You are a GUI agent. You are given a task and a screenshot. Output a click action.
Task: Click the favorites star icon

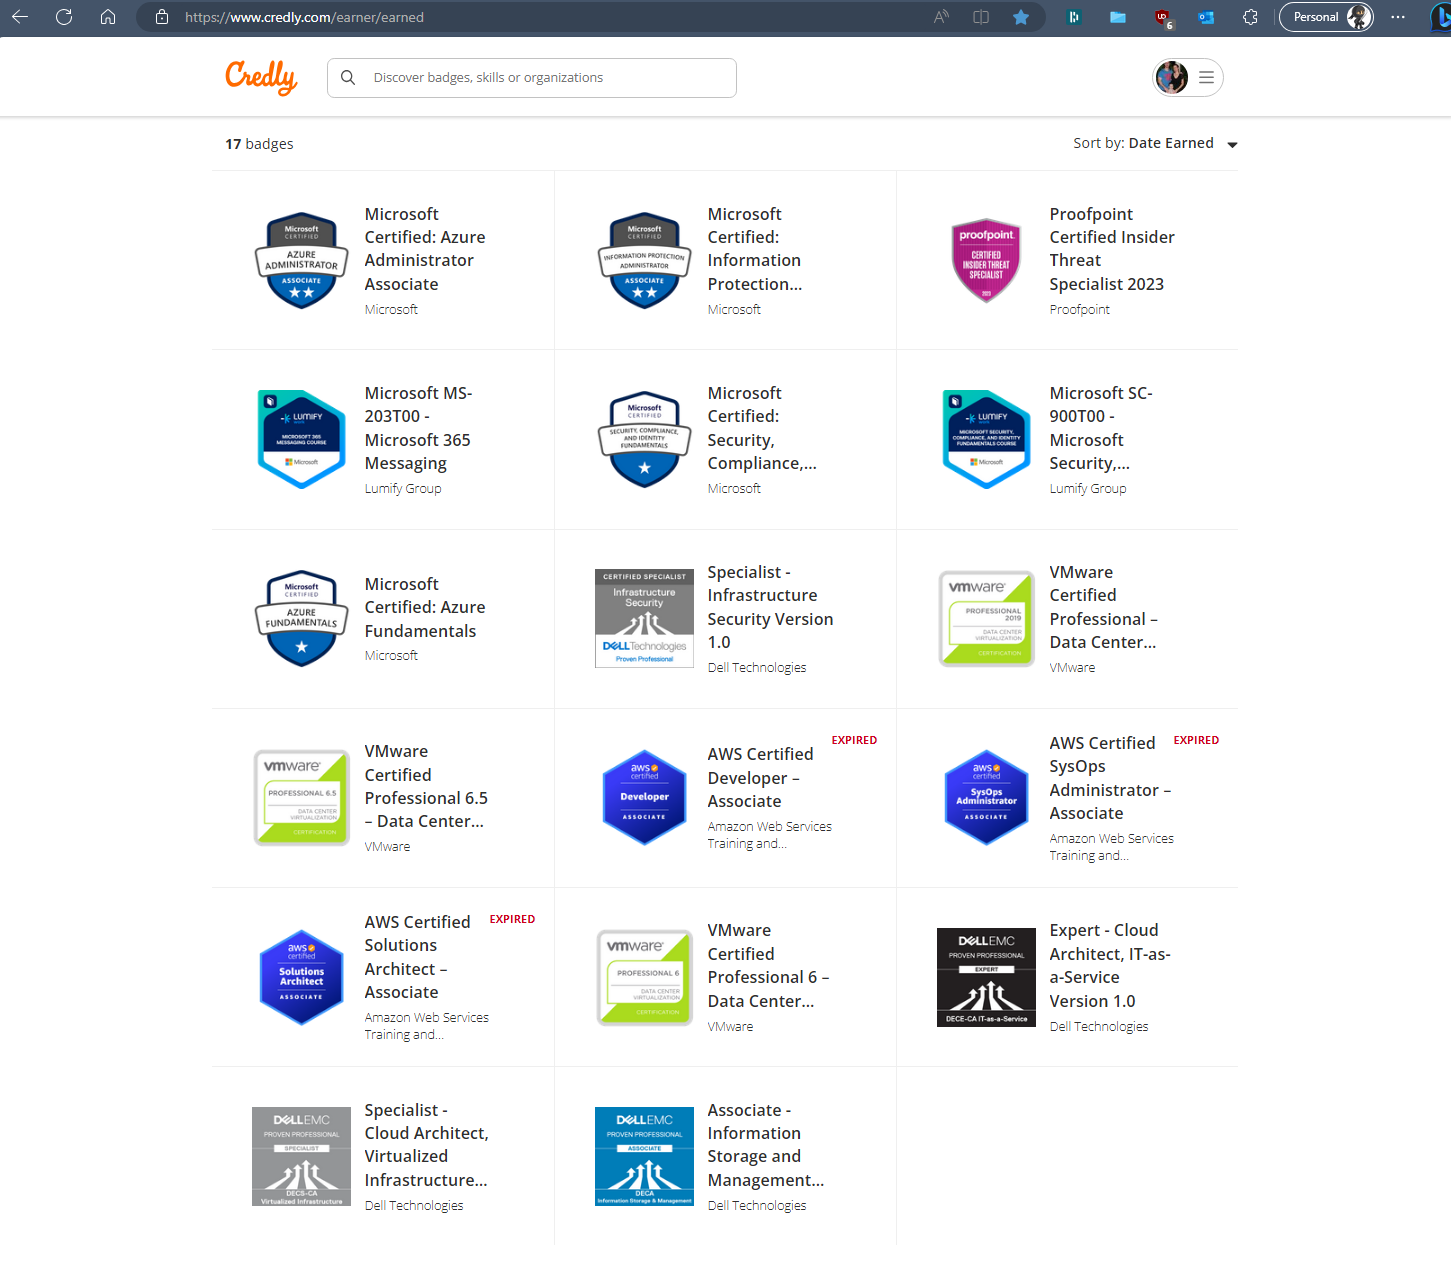tap(1021, 17)
